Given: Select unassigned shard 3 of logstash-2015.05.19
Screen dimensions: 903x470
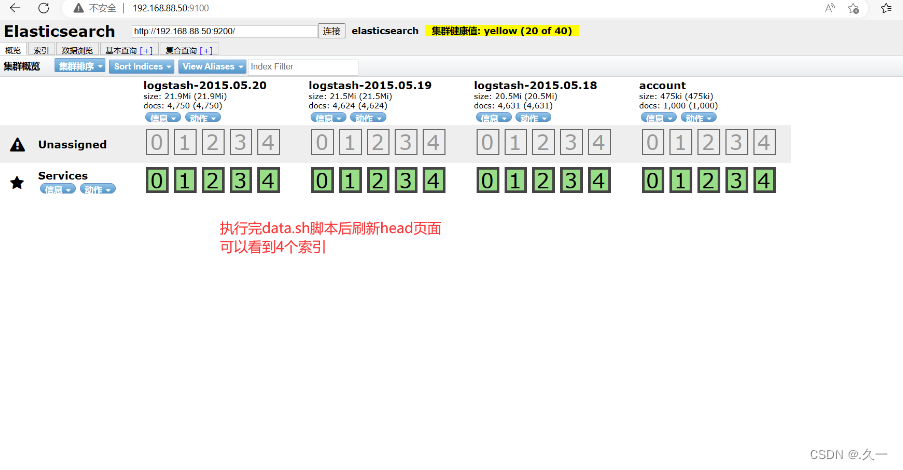Looking at the screenshot, I should coord(406,142).
